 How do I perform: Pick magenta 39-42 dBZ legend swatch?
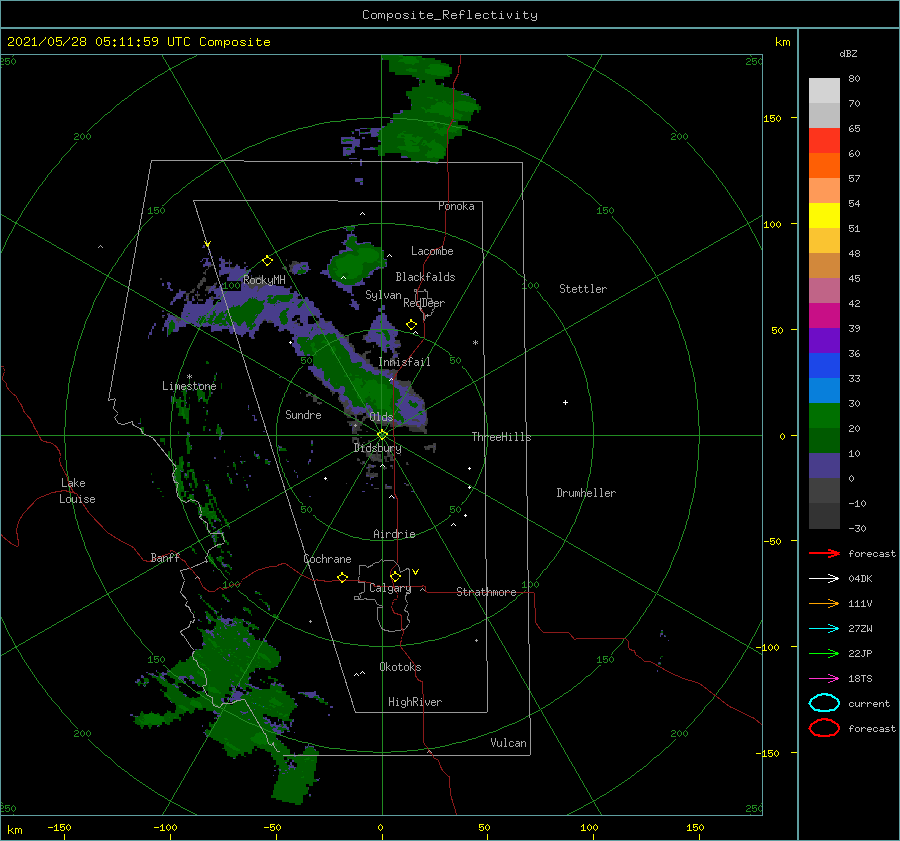[x=824, y=316]
